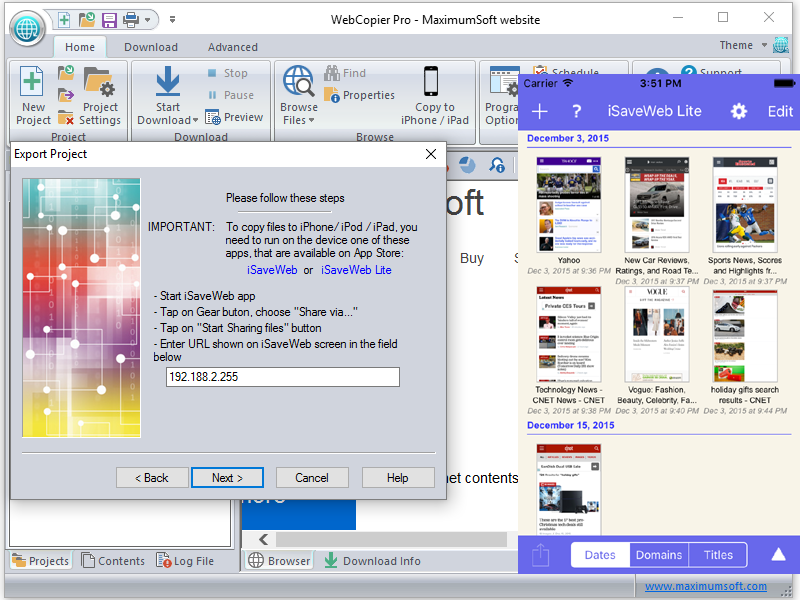
Task: Click the WebCopier globe application button
Action: coord(28,29)
